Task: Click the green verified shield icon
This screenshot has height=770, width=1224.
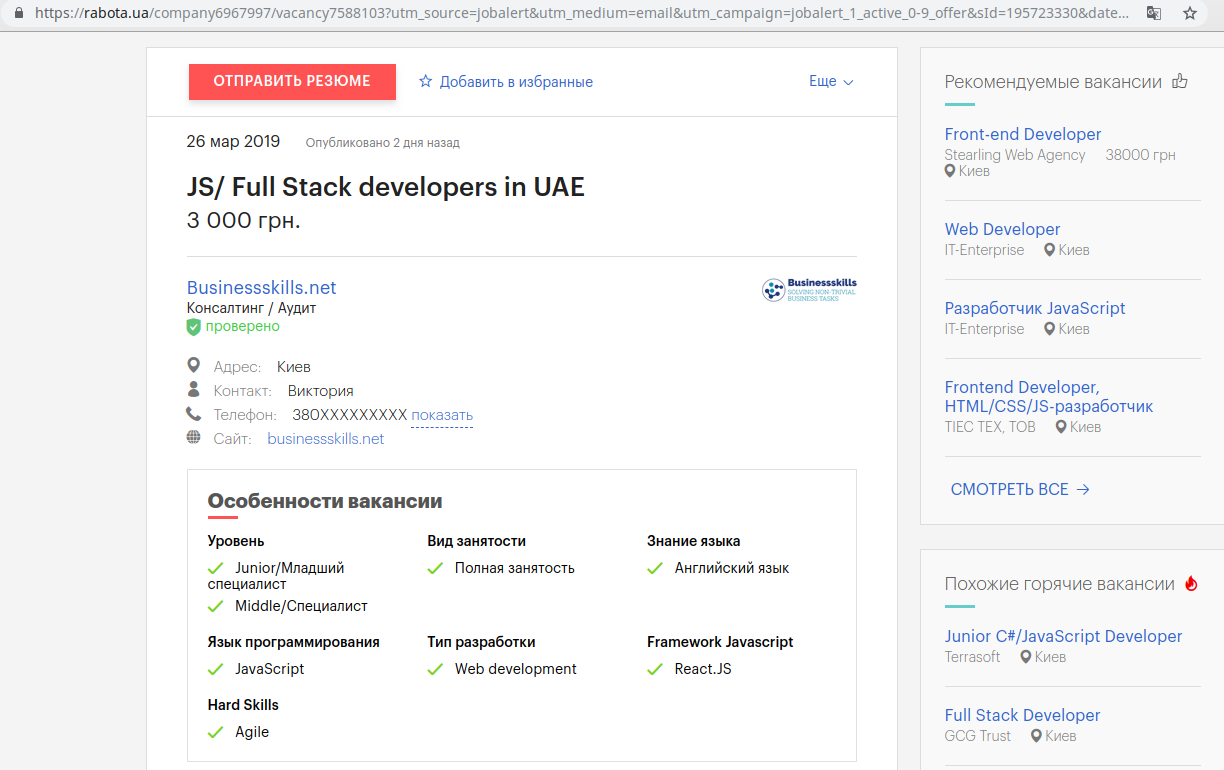Action: [194, 327]
